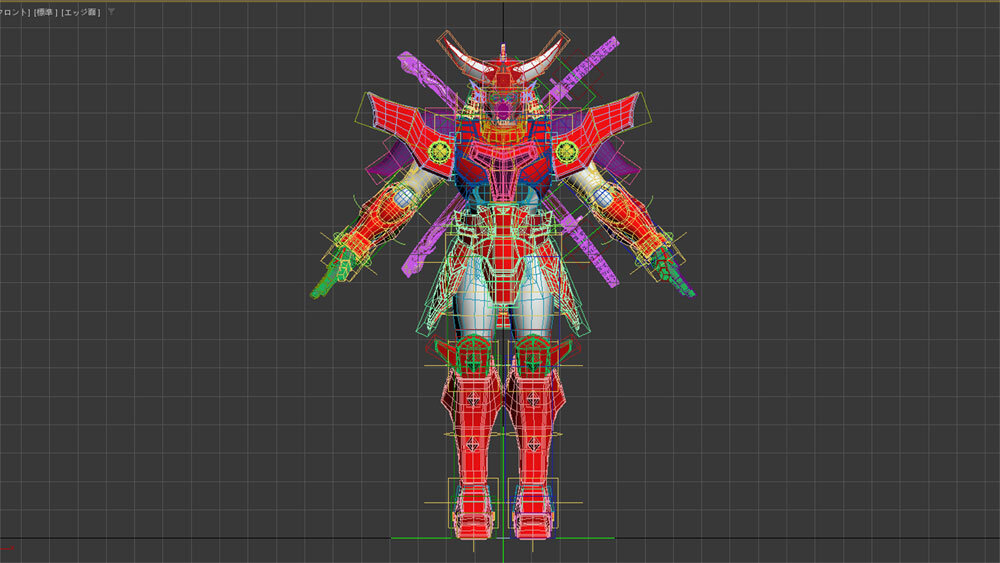Open the フロント viewport view menu
The image size is (1000, 563).
pyautogui.click(x=12, y=11)
